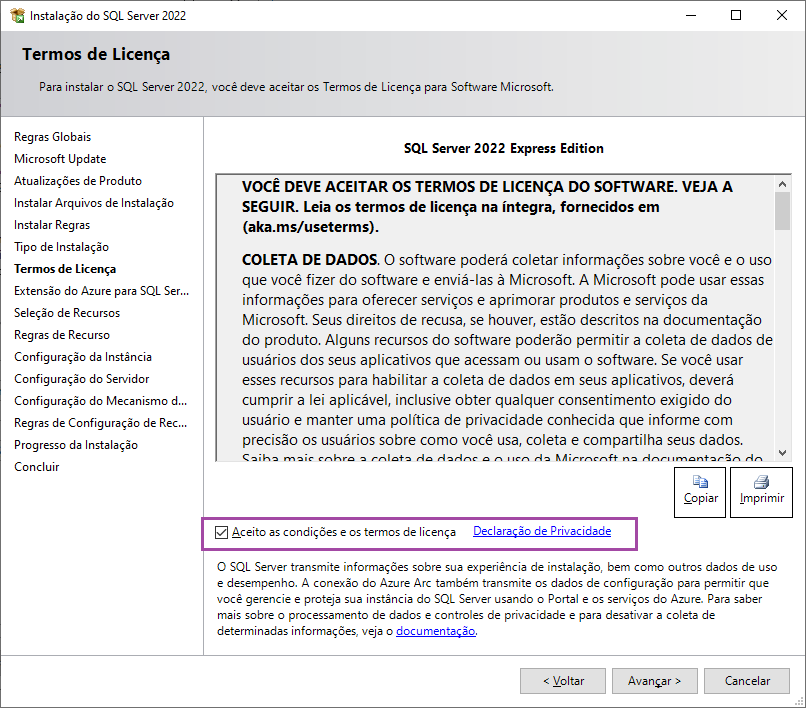Click the SQL Server 2022 Express Edition heading
This screenshot has width=809, height=710.
click(505, 149)
